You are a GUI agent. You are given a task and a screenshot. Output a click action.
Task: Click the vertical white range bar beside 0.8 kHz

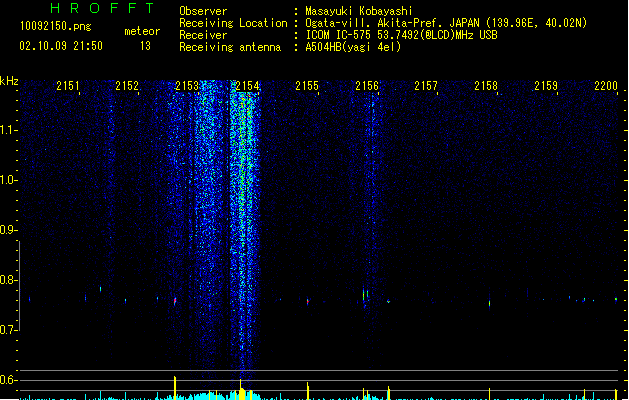pos(19,286)
